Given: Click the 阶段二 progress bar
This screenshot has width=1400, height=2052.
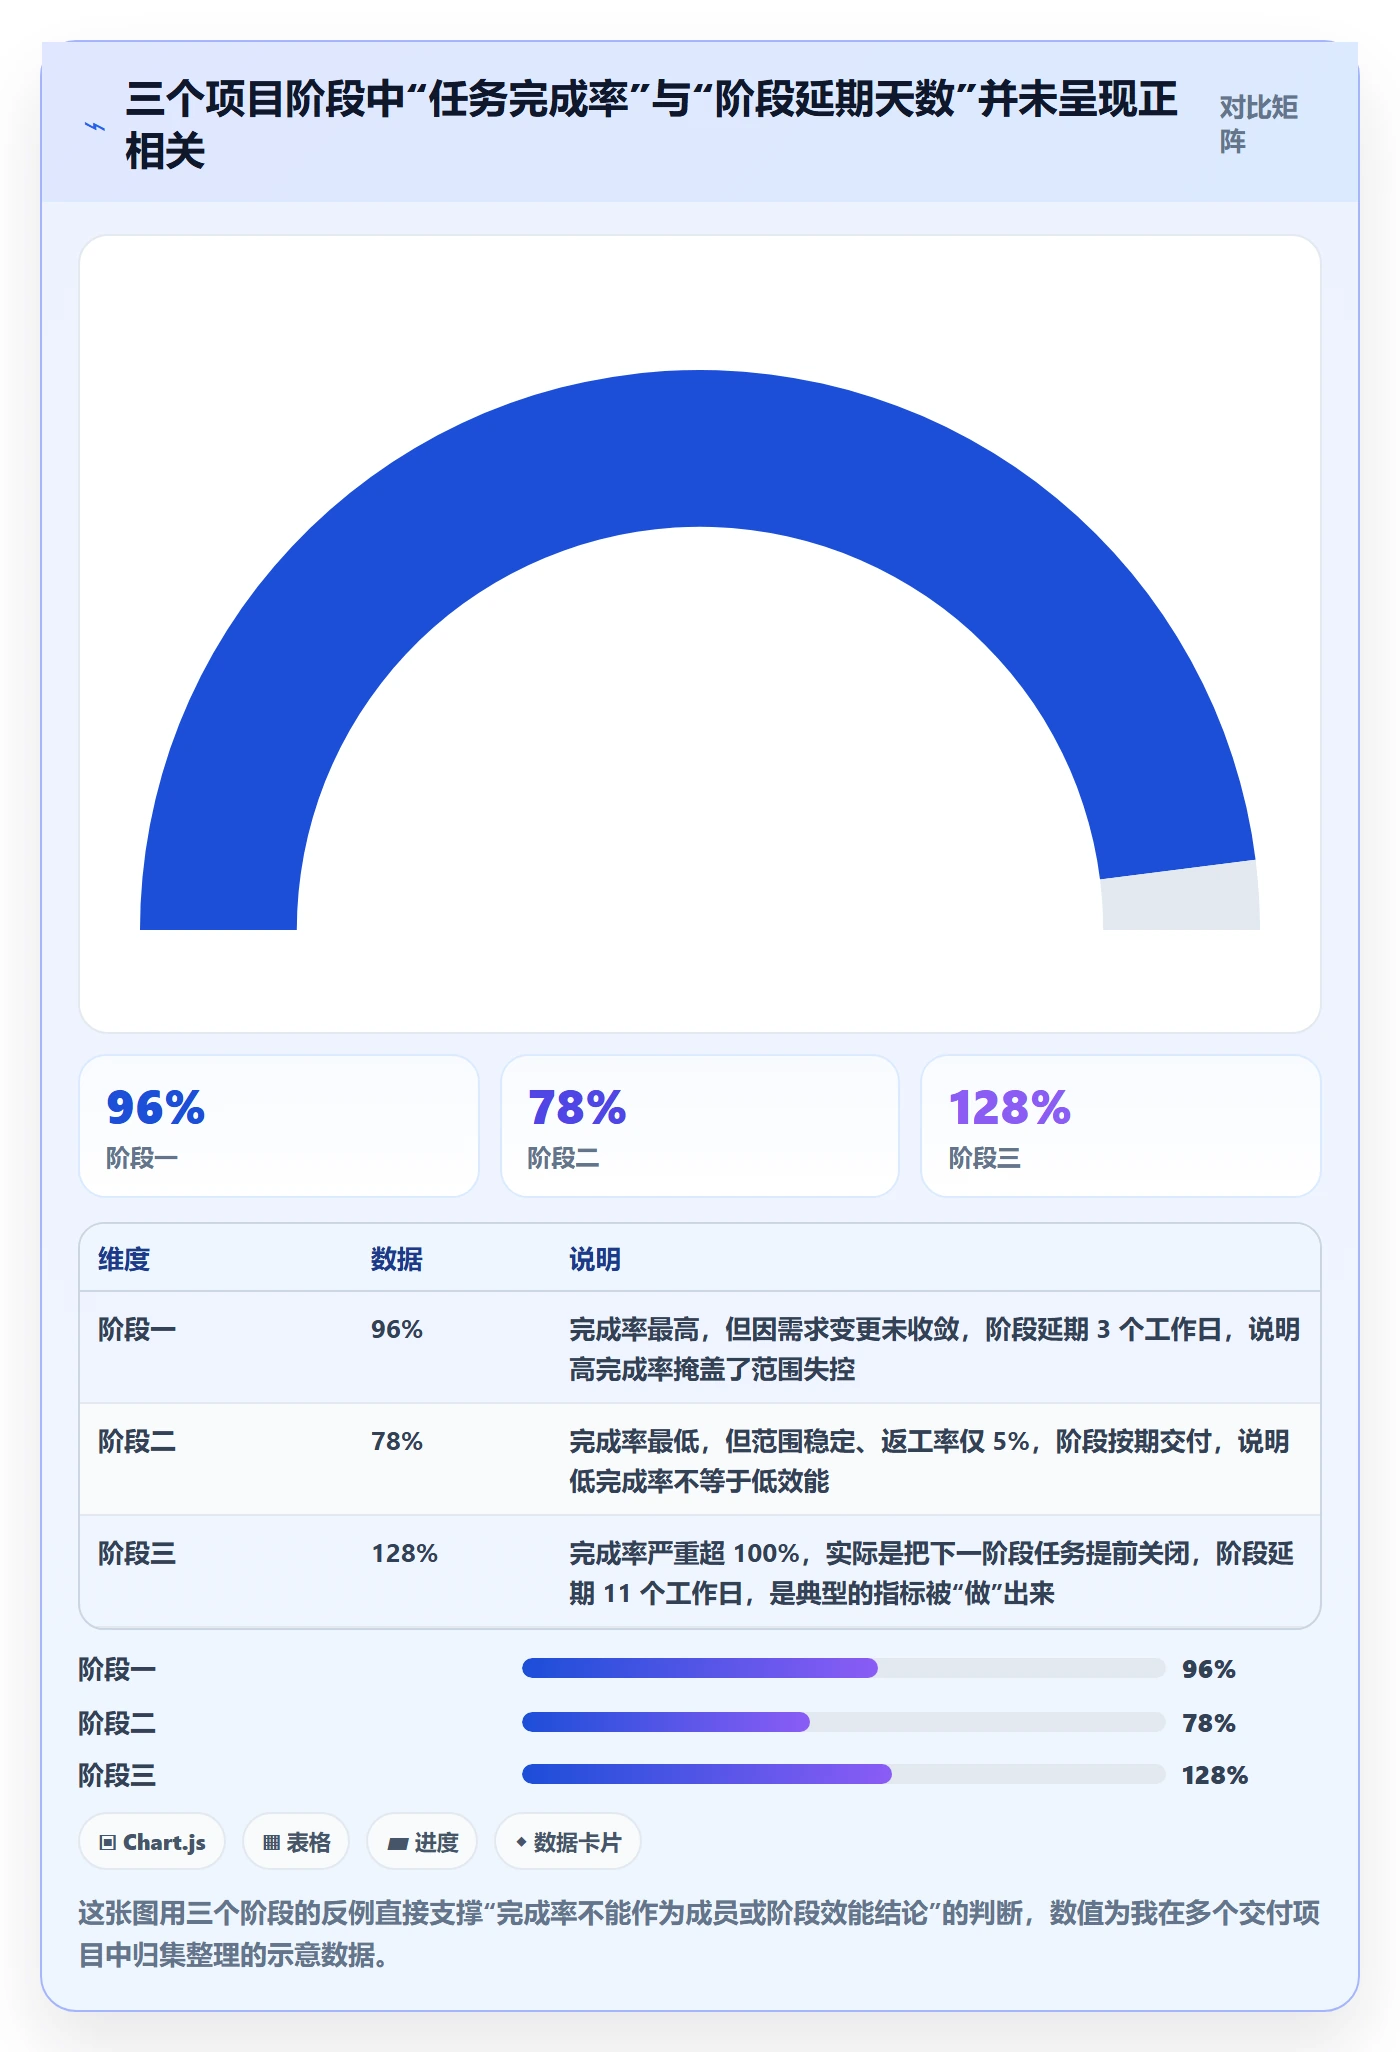Looking at the screenshot, I should click(844, 1722).
